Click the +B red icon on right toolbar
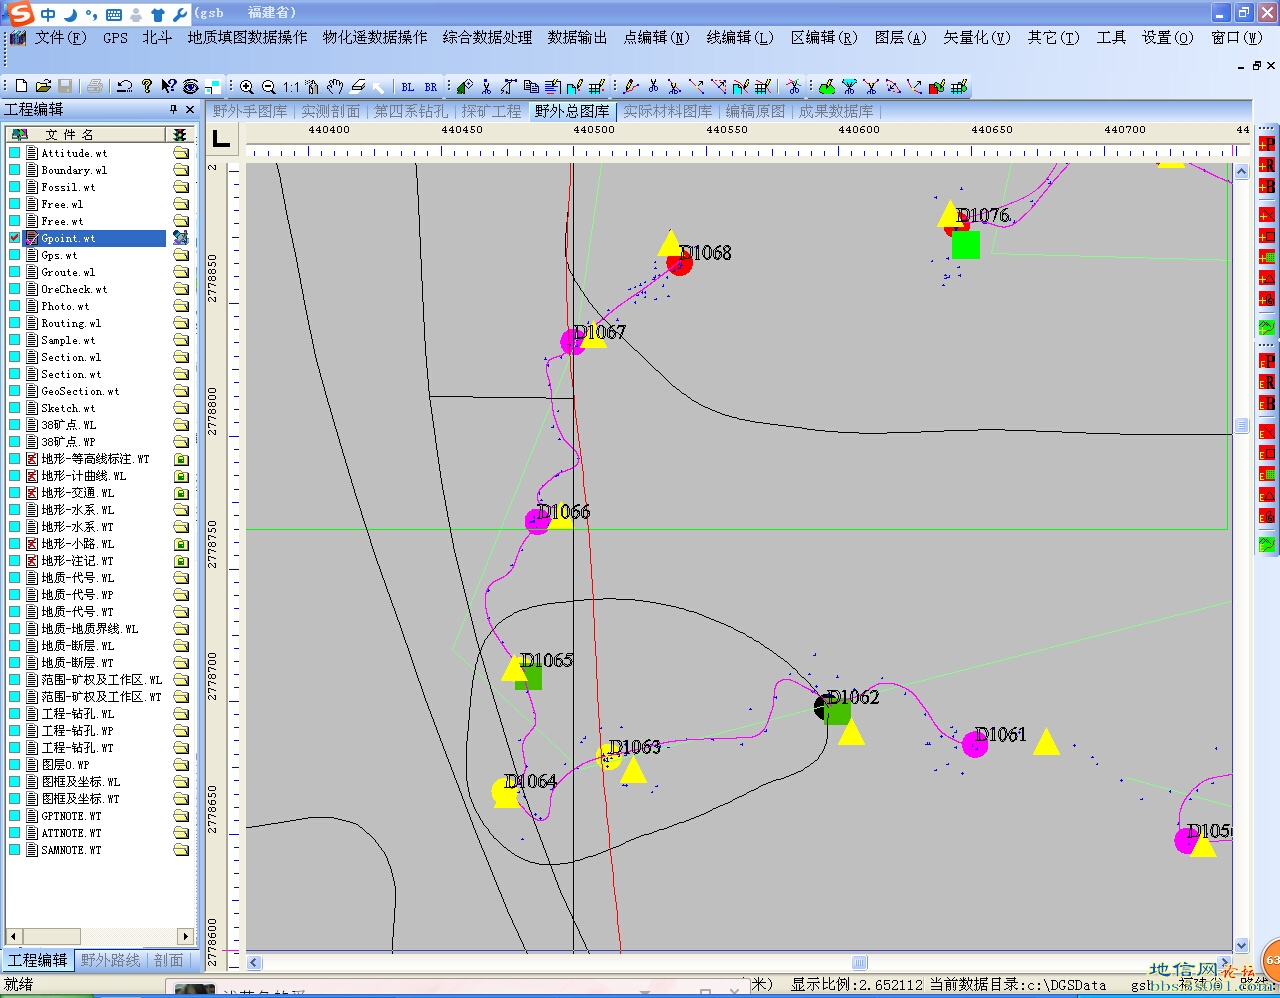The image size is (1280, 998). (x=1267, y=186)
